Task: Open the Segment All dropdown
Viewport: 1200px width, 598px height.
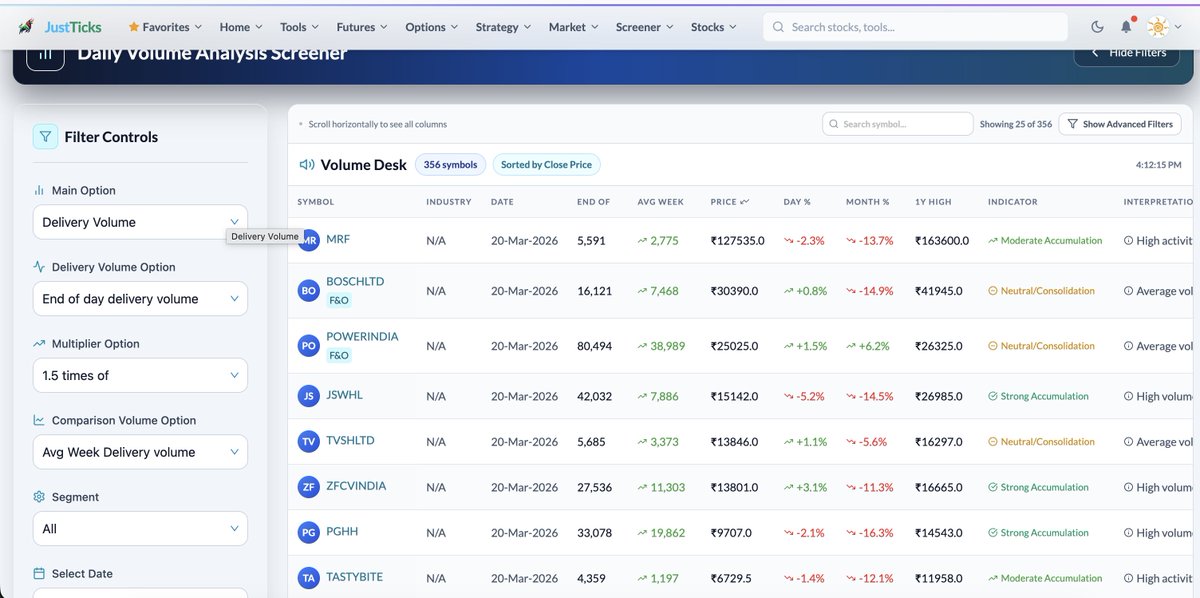Action: pos(140,529)
